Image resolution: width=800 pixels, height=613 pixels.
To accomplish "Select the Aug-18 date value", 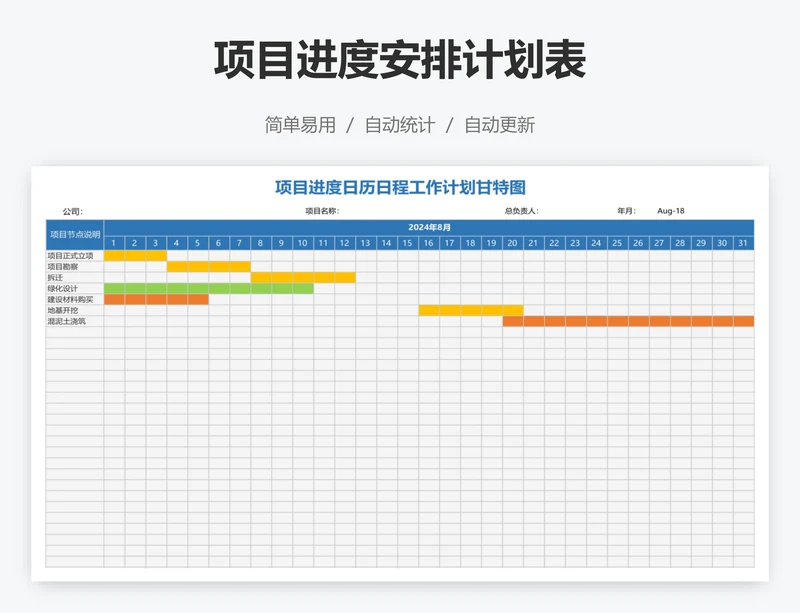I will 670,211.
